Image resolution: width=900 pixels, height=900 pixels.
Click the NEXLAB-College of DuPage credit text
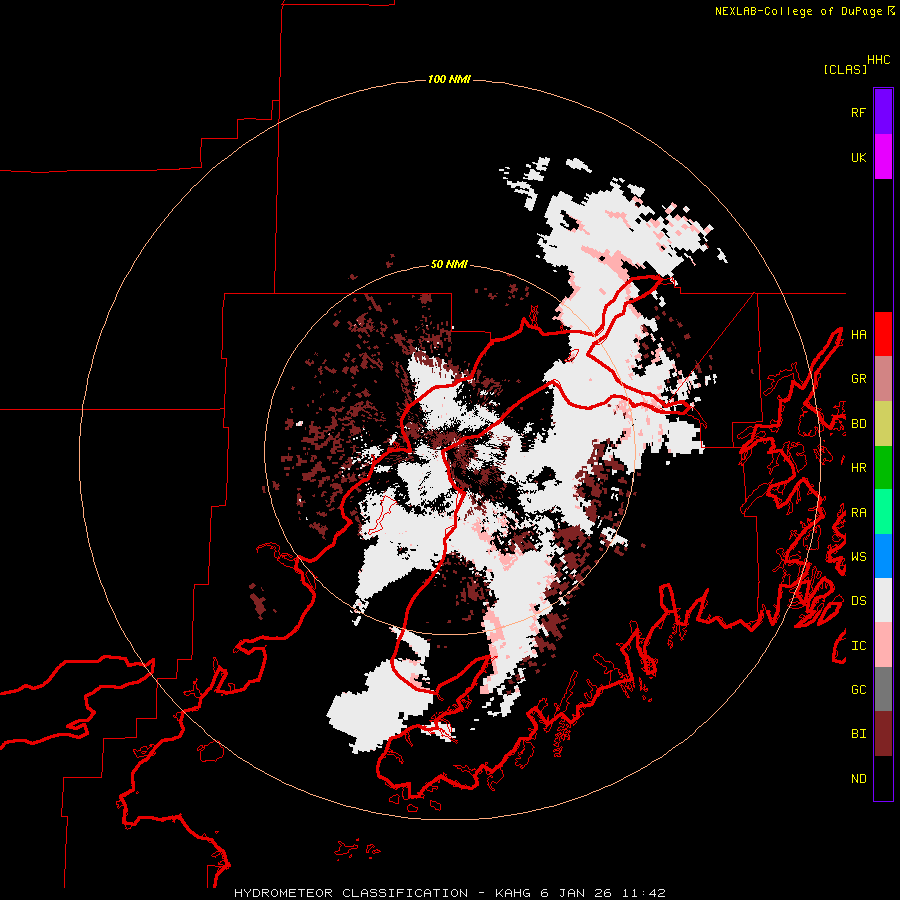pos(798,11)
